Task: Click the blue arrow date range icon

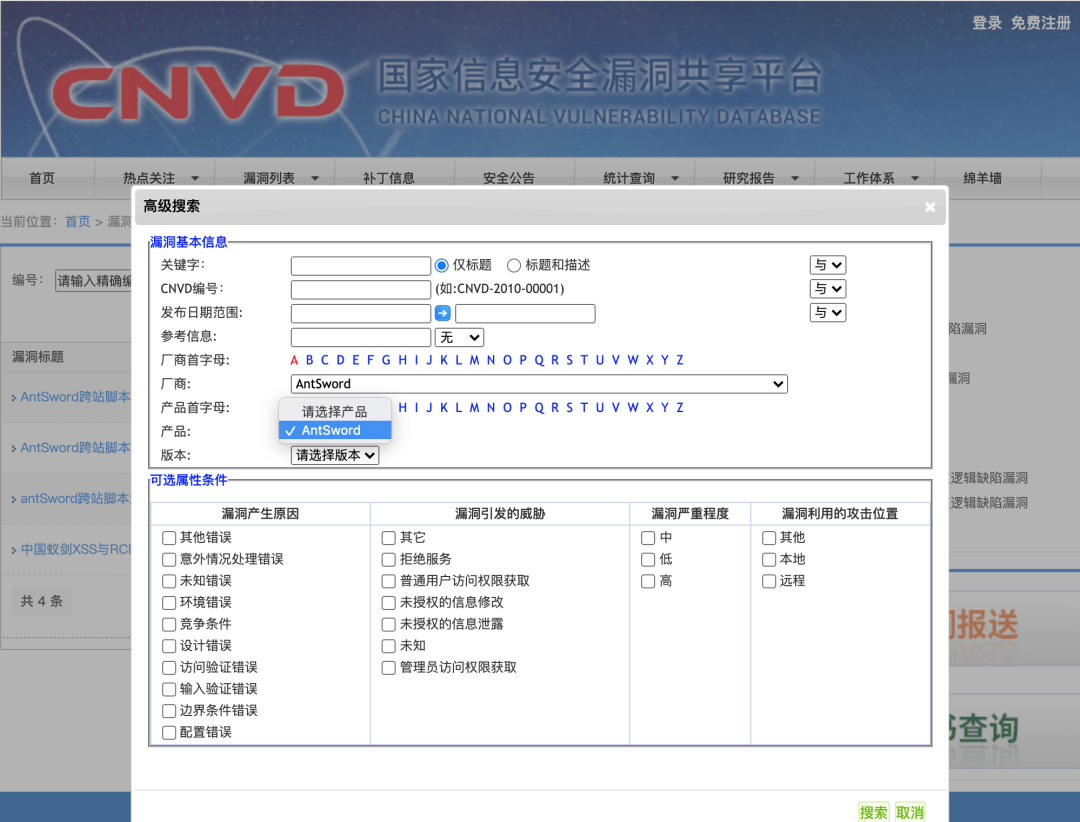Action: click(443, 314)
